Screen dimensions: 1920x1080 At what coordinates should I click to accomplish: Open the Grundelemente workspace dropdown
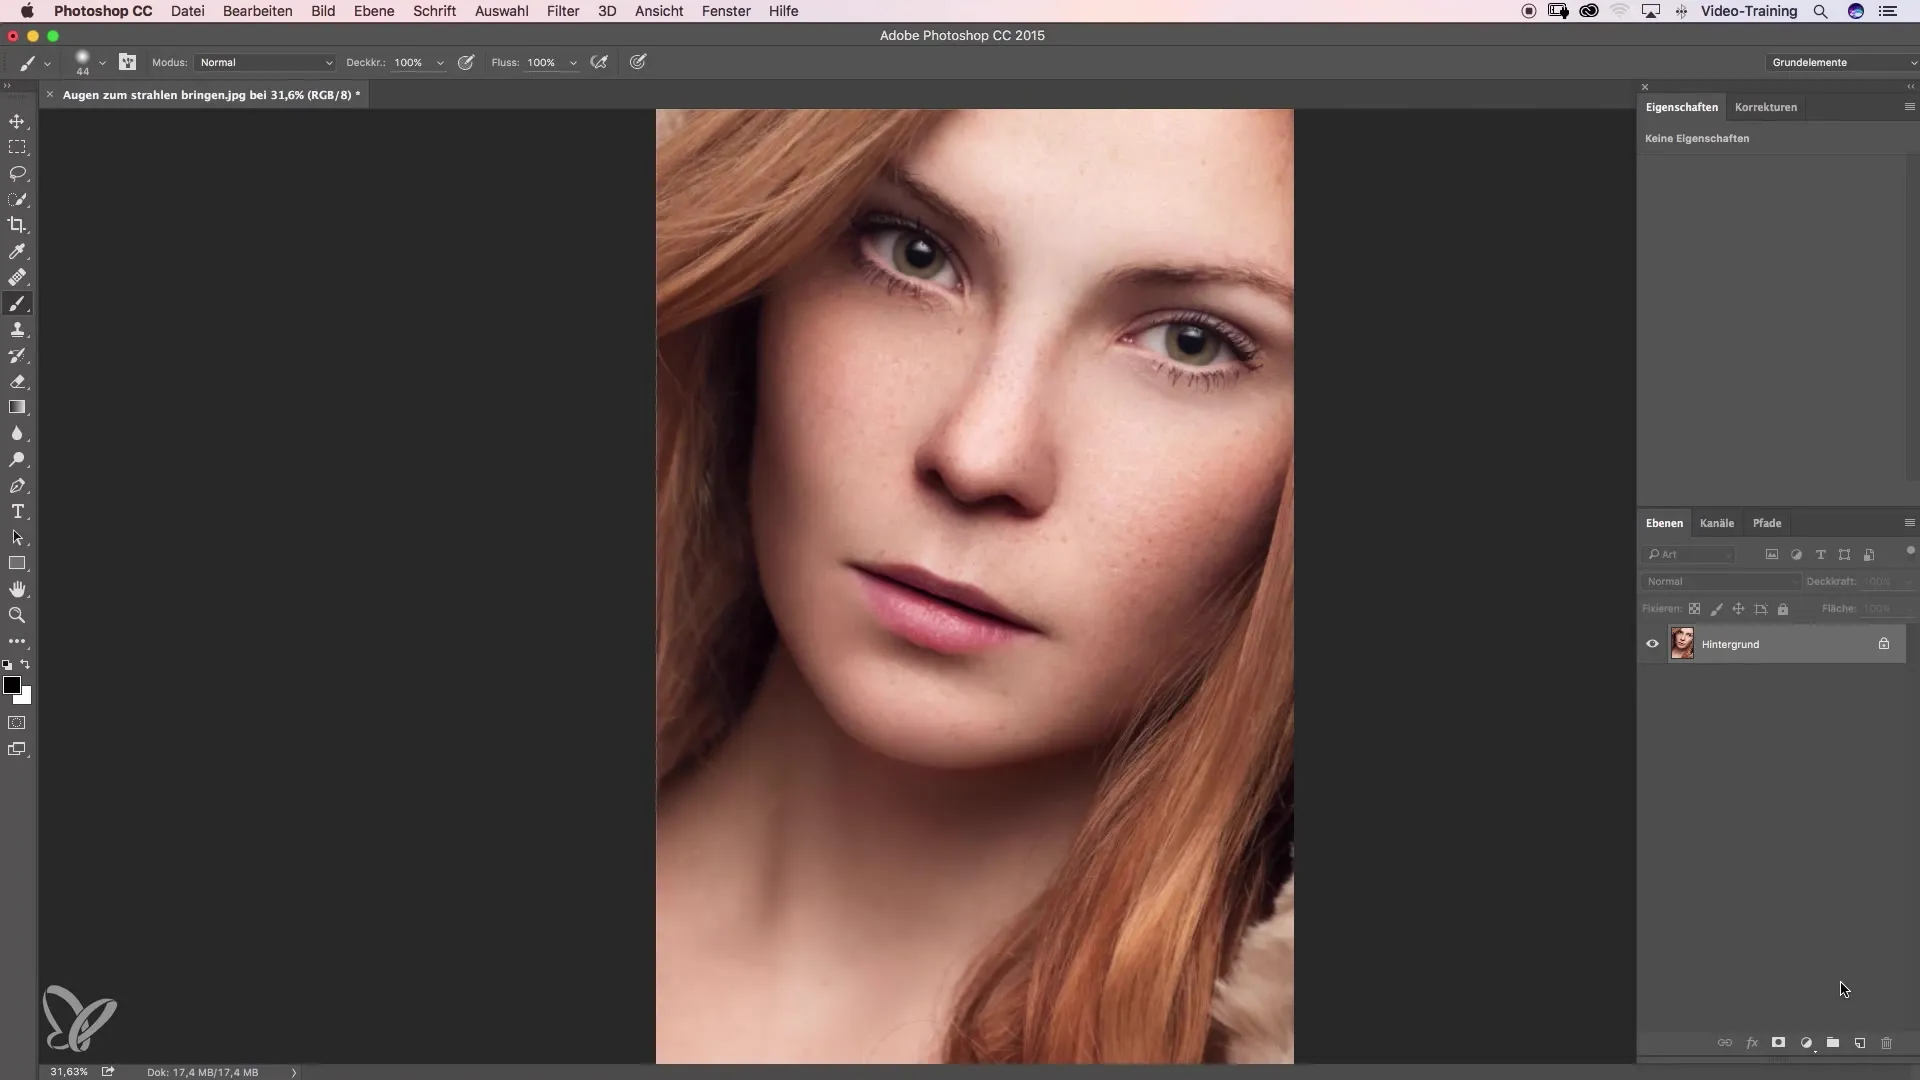pos(1842,62)
